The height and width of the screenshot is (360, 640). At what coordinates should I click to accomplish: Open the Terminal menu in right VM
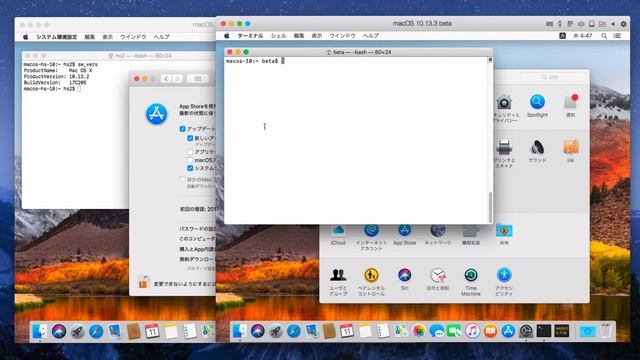(x=250, y=36)
